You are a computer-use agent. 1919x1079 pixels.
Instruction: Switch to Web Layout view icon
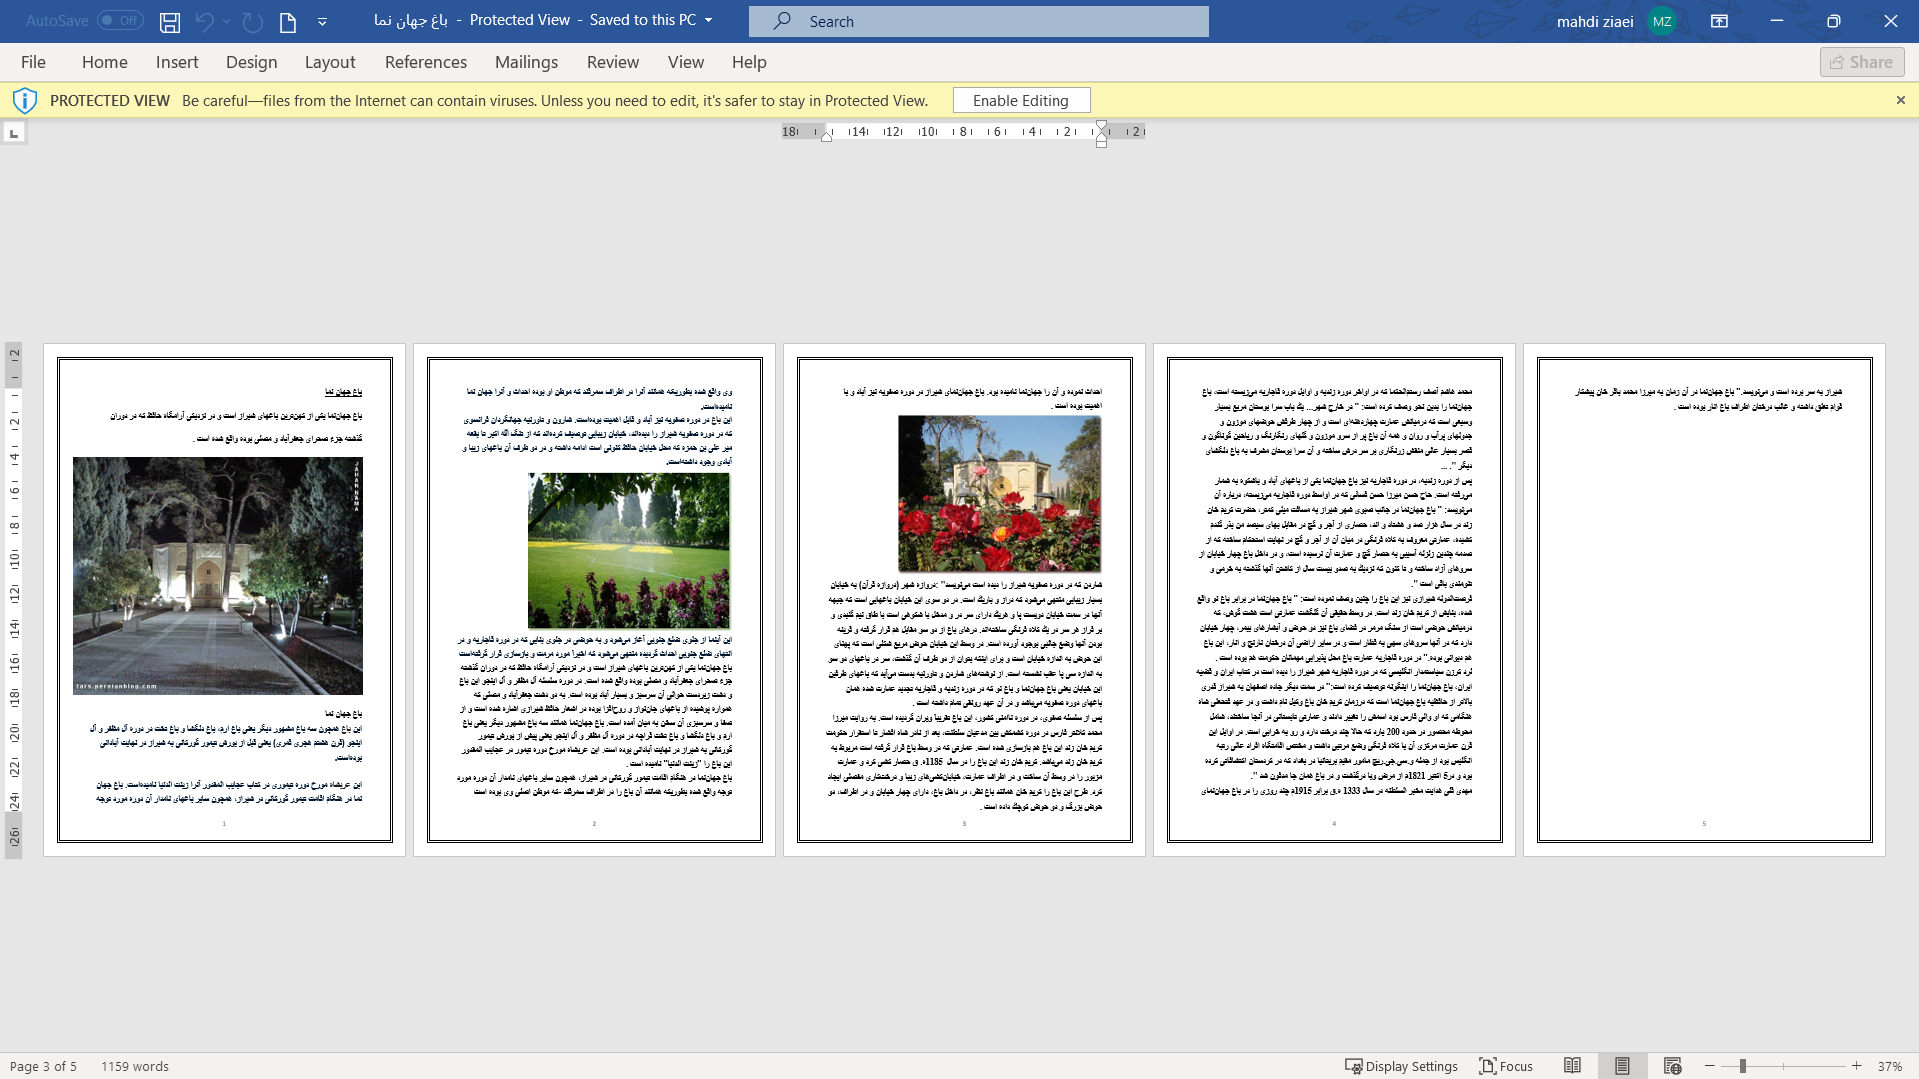(1672, 1066)
